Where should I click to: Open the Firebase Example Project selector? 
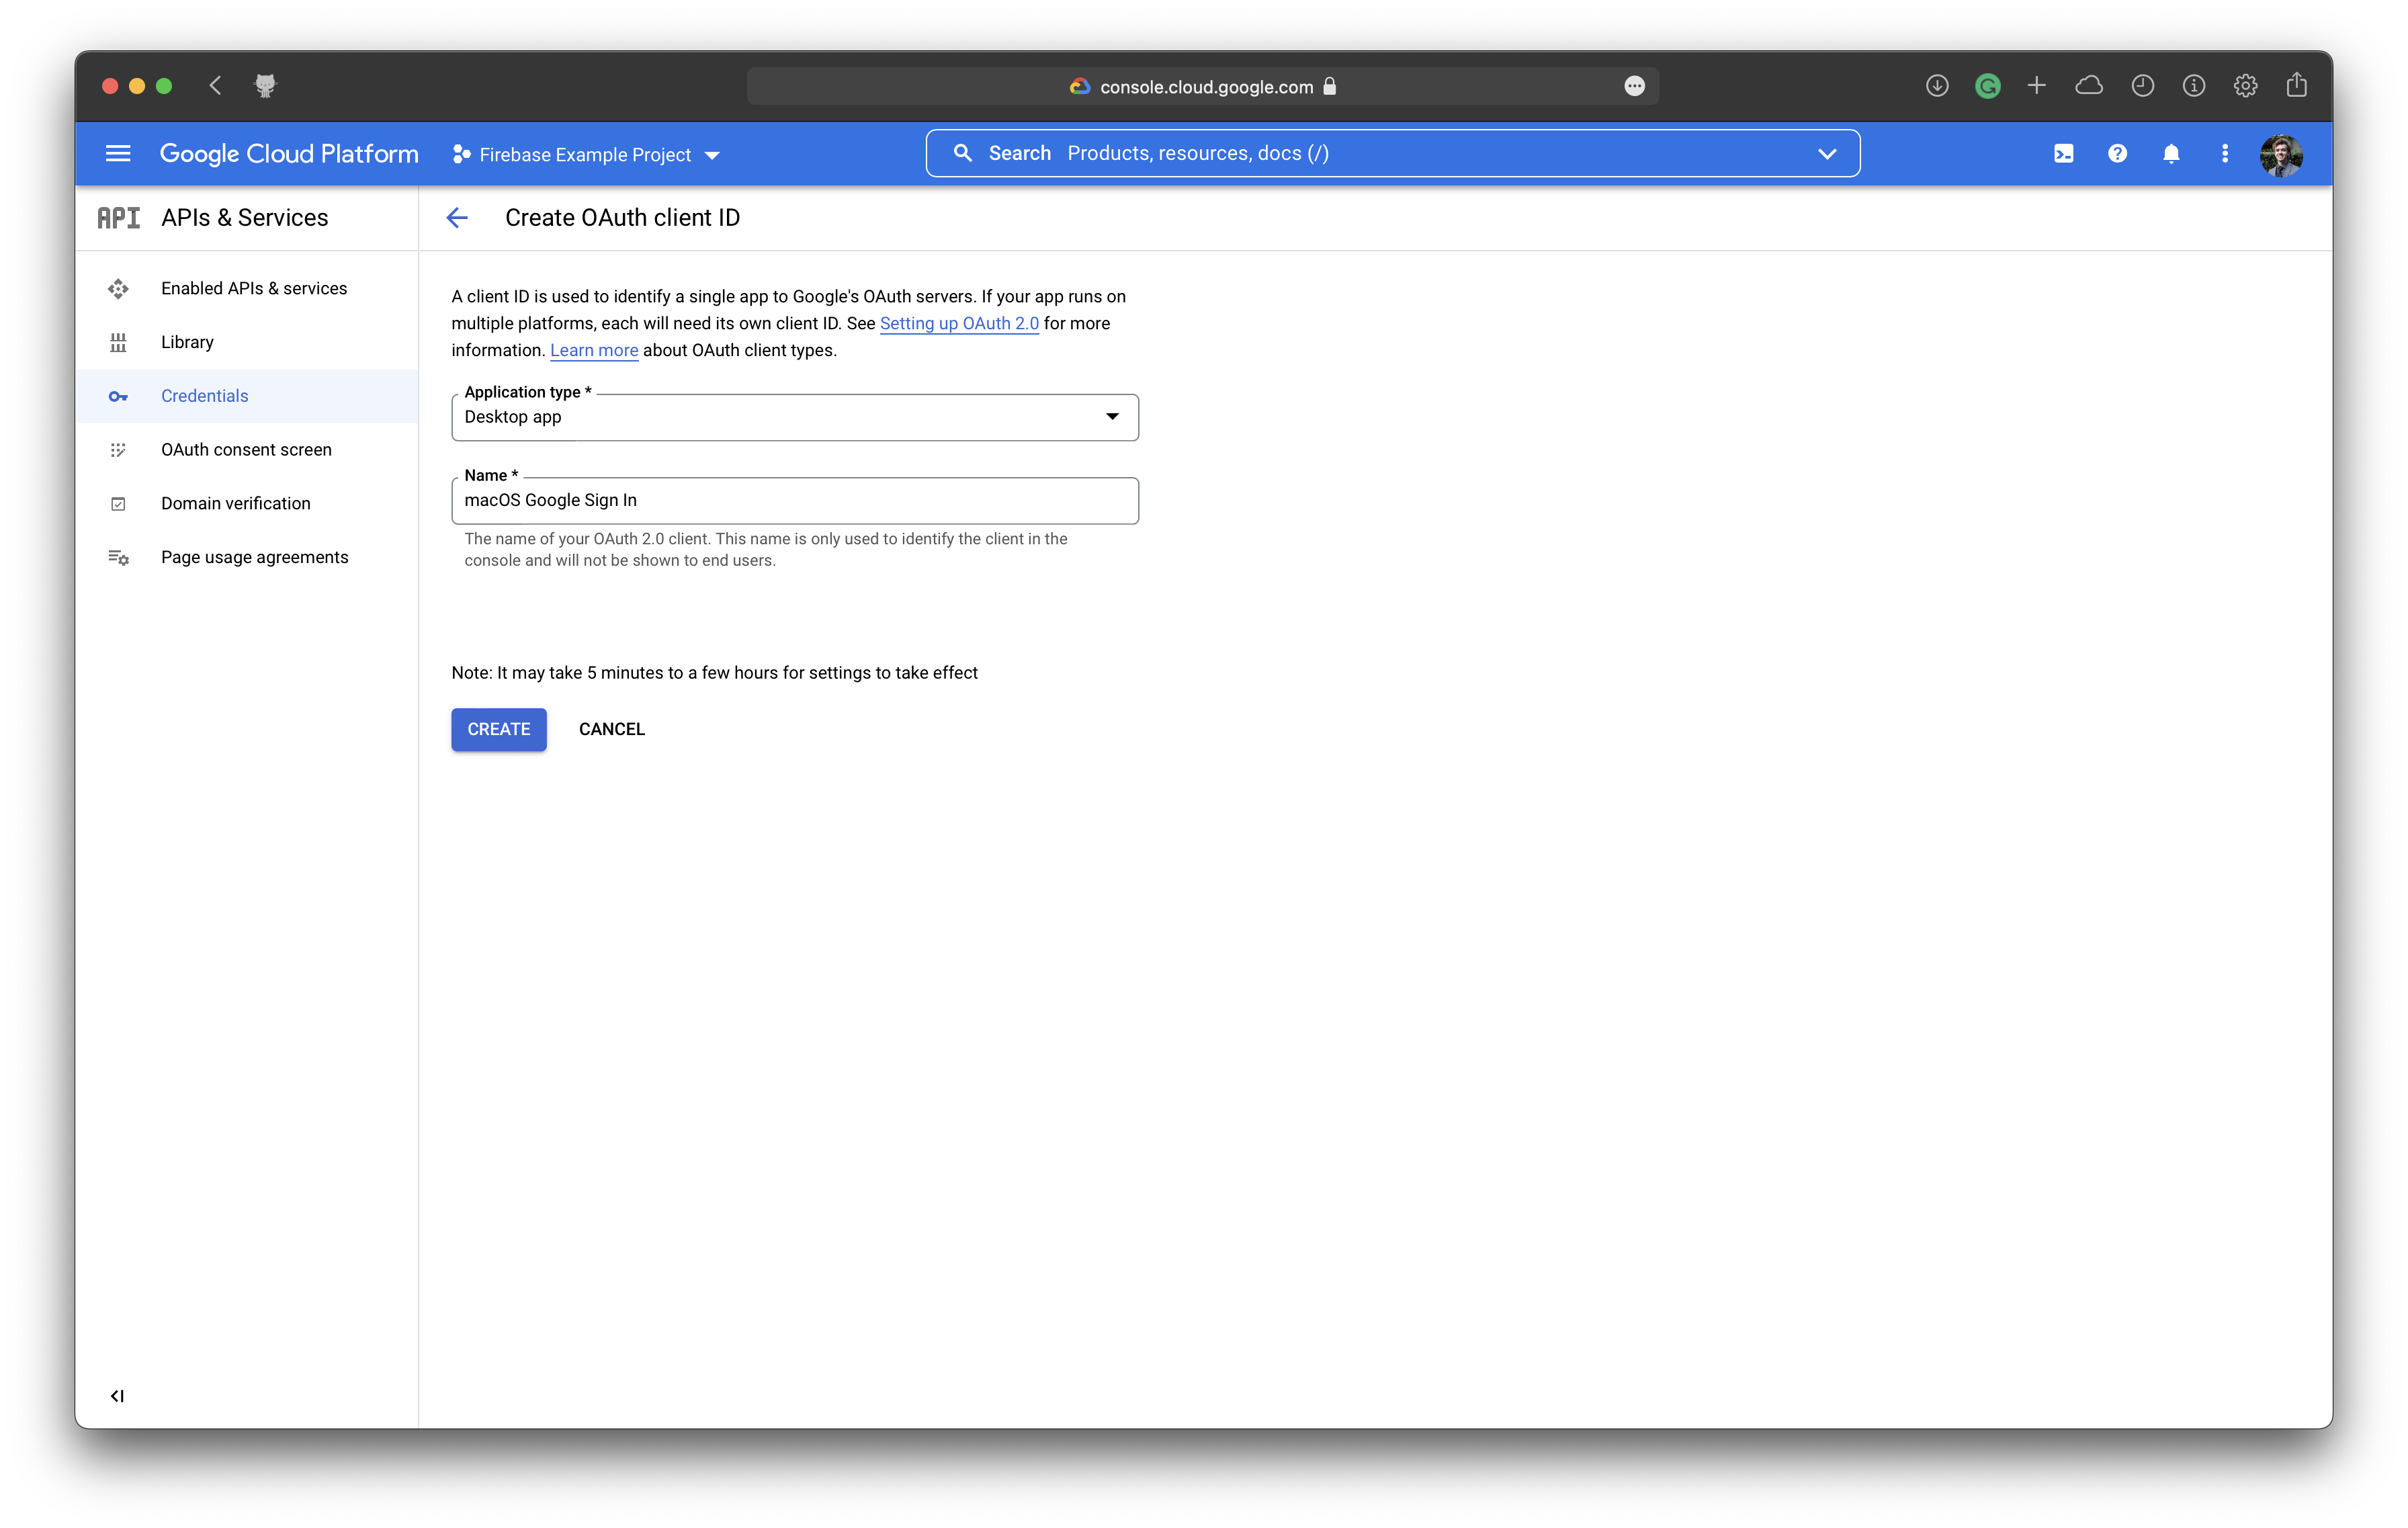586,155
